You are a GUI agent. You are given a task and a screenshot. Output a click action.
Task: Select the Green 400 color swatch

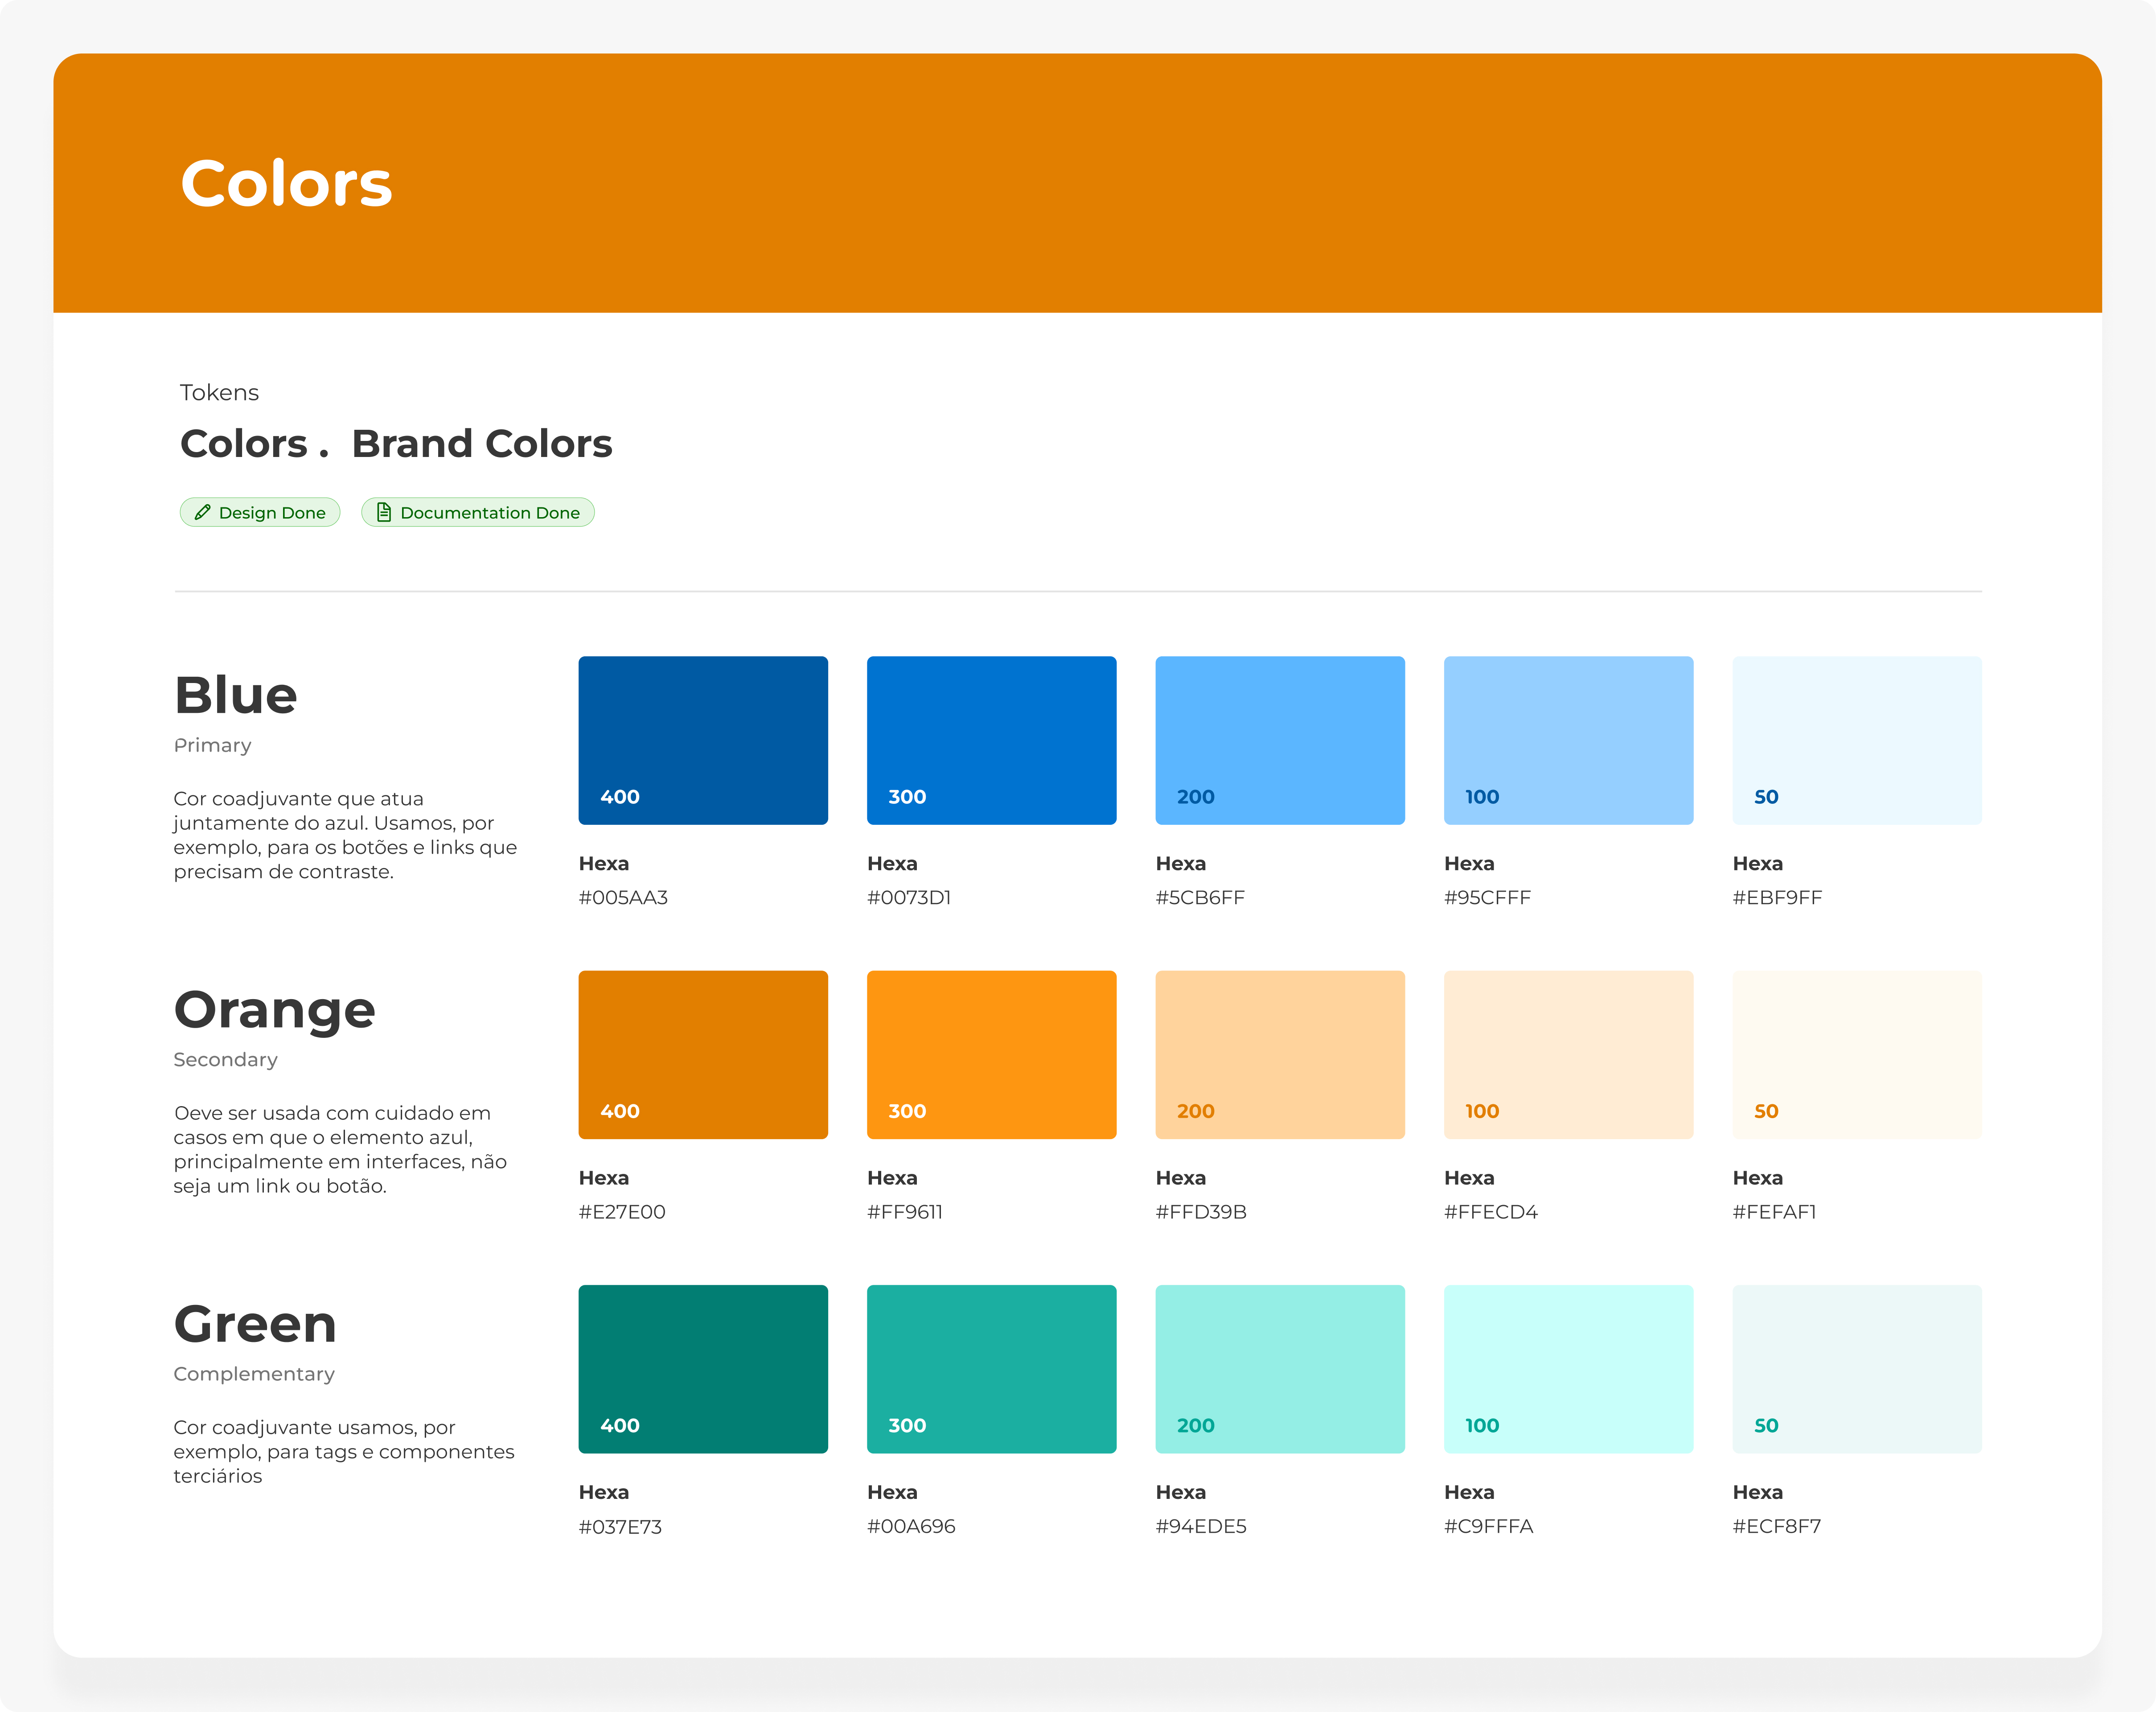click(x=702, y=1369)
